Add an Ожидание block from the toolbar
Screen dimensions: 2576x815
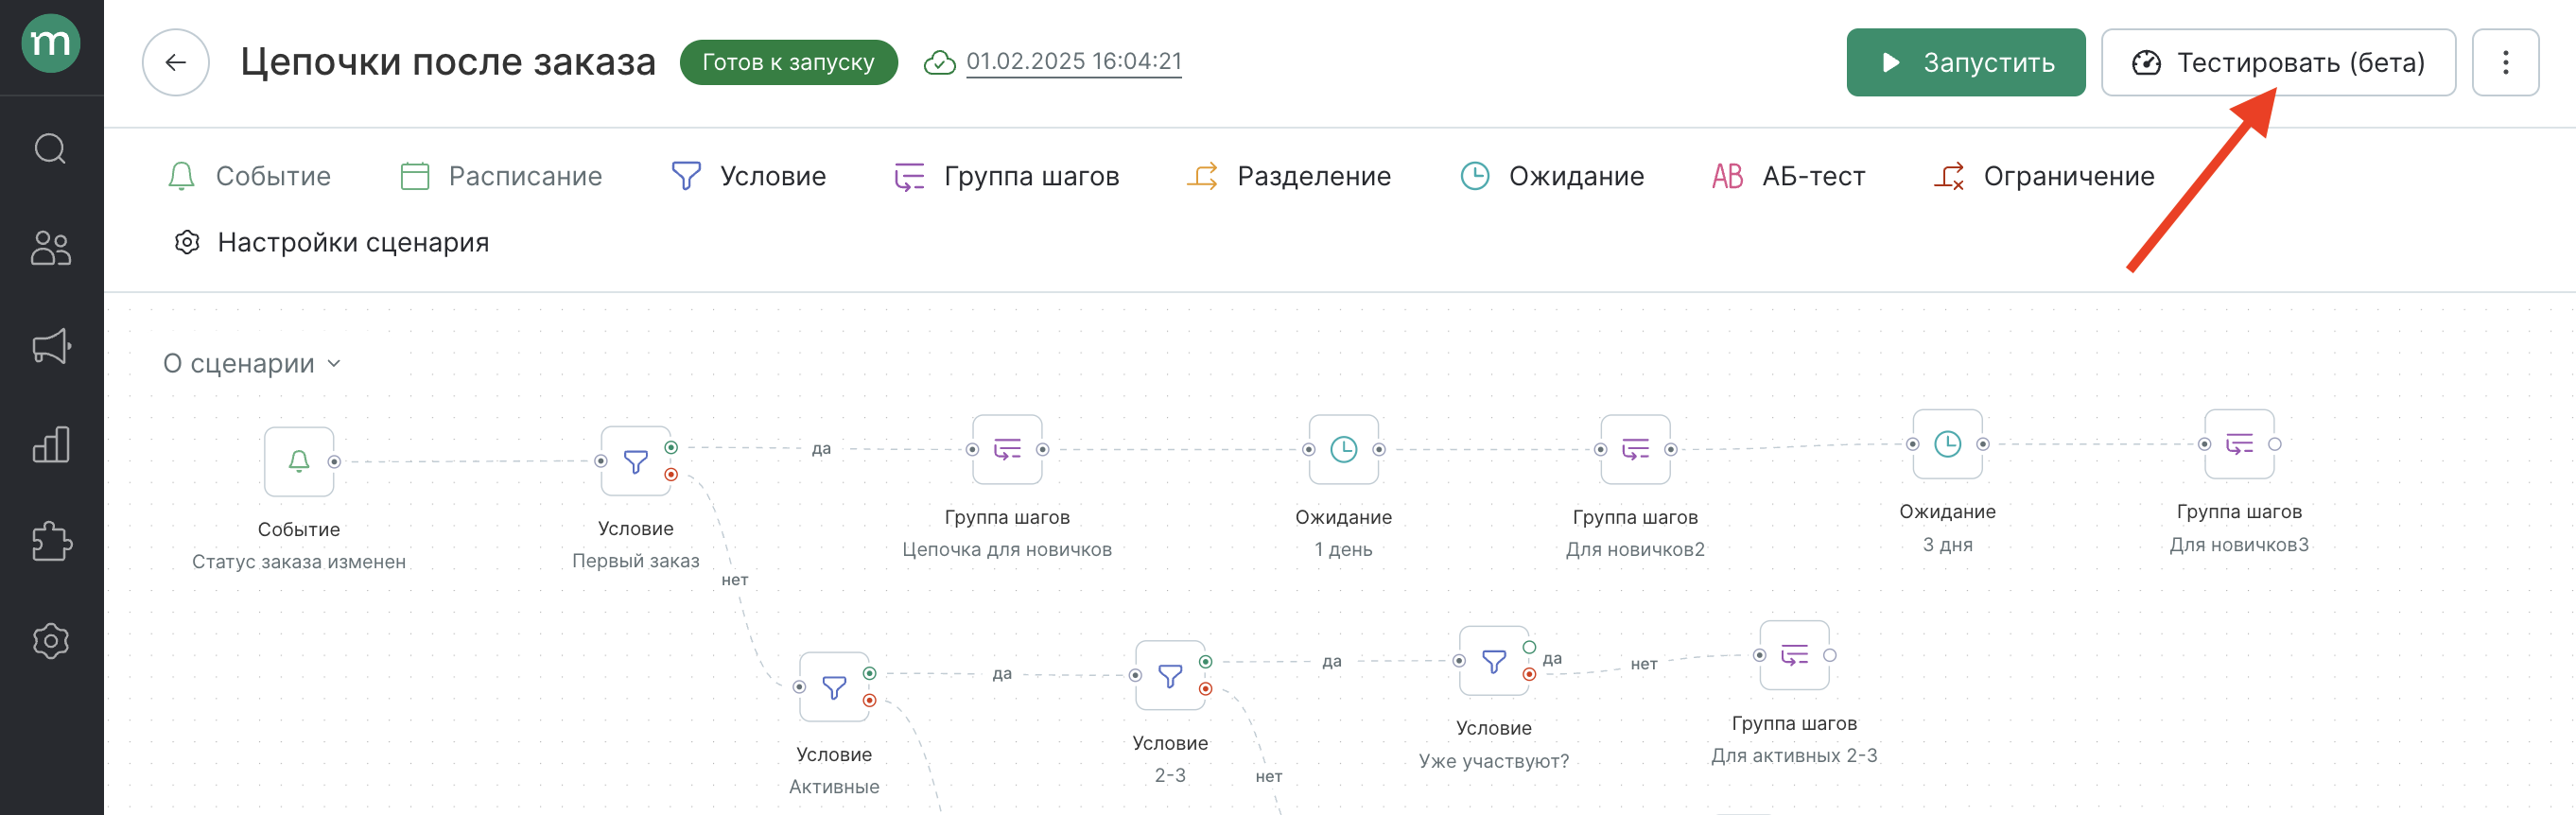(x=1552, y=177)
